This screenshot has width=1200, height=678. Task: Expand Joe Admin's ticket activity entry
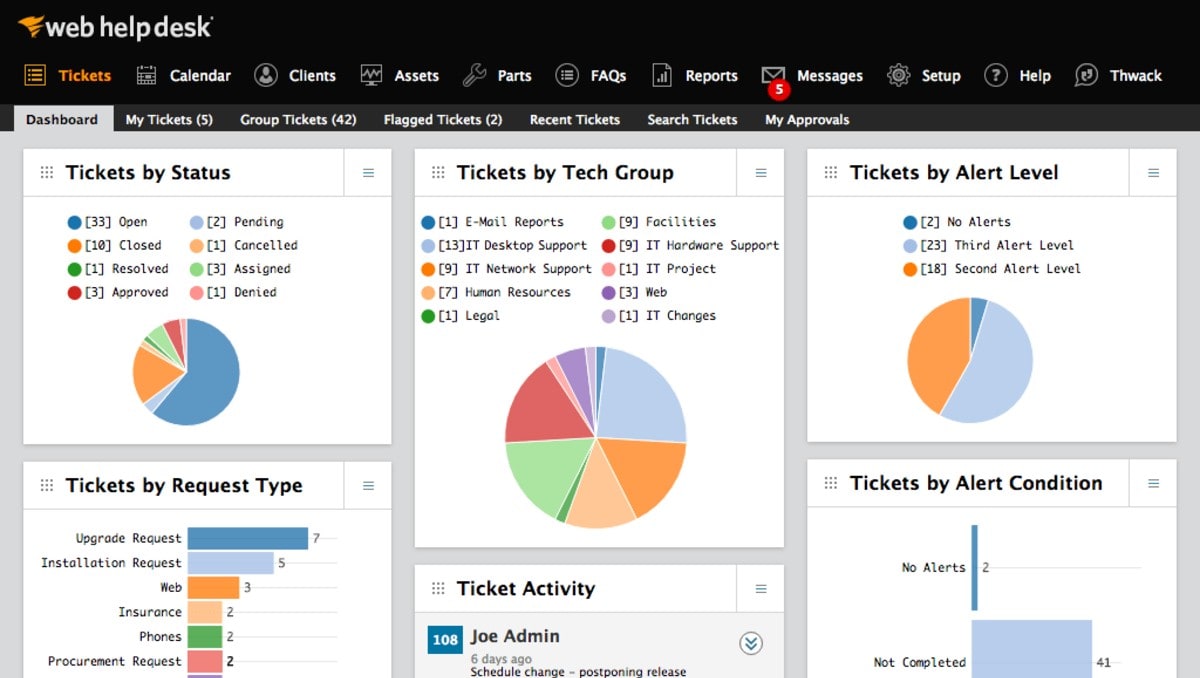pyautogui.click(x=750, y=644)
